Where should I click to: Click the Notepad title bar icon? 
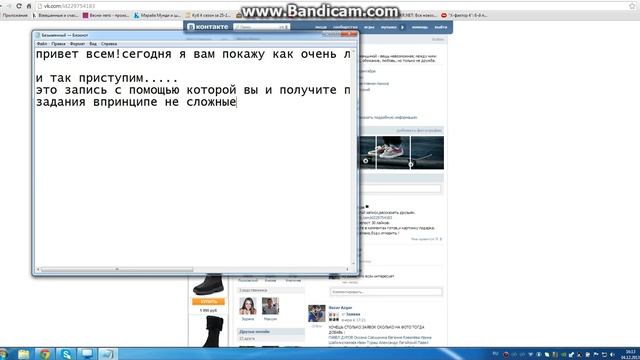pos(38,36)
